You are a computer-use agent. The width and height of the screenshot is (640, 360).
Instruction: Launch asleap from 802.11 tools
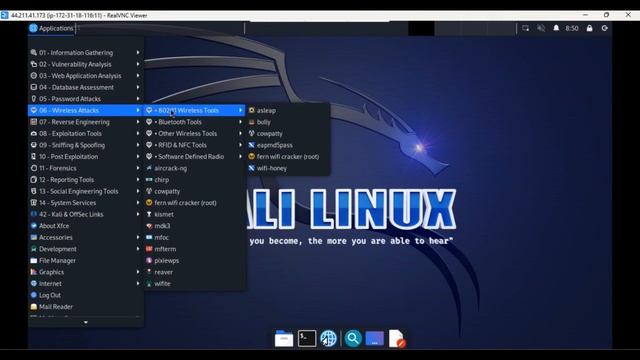[288, 110]
